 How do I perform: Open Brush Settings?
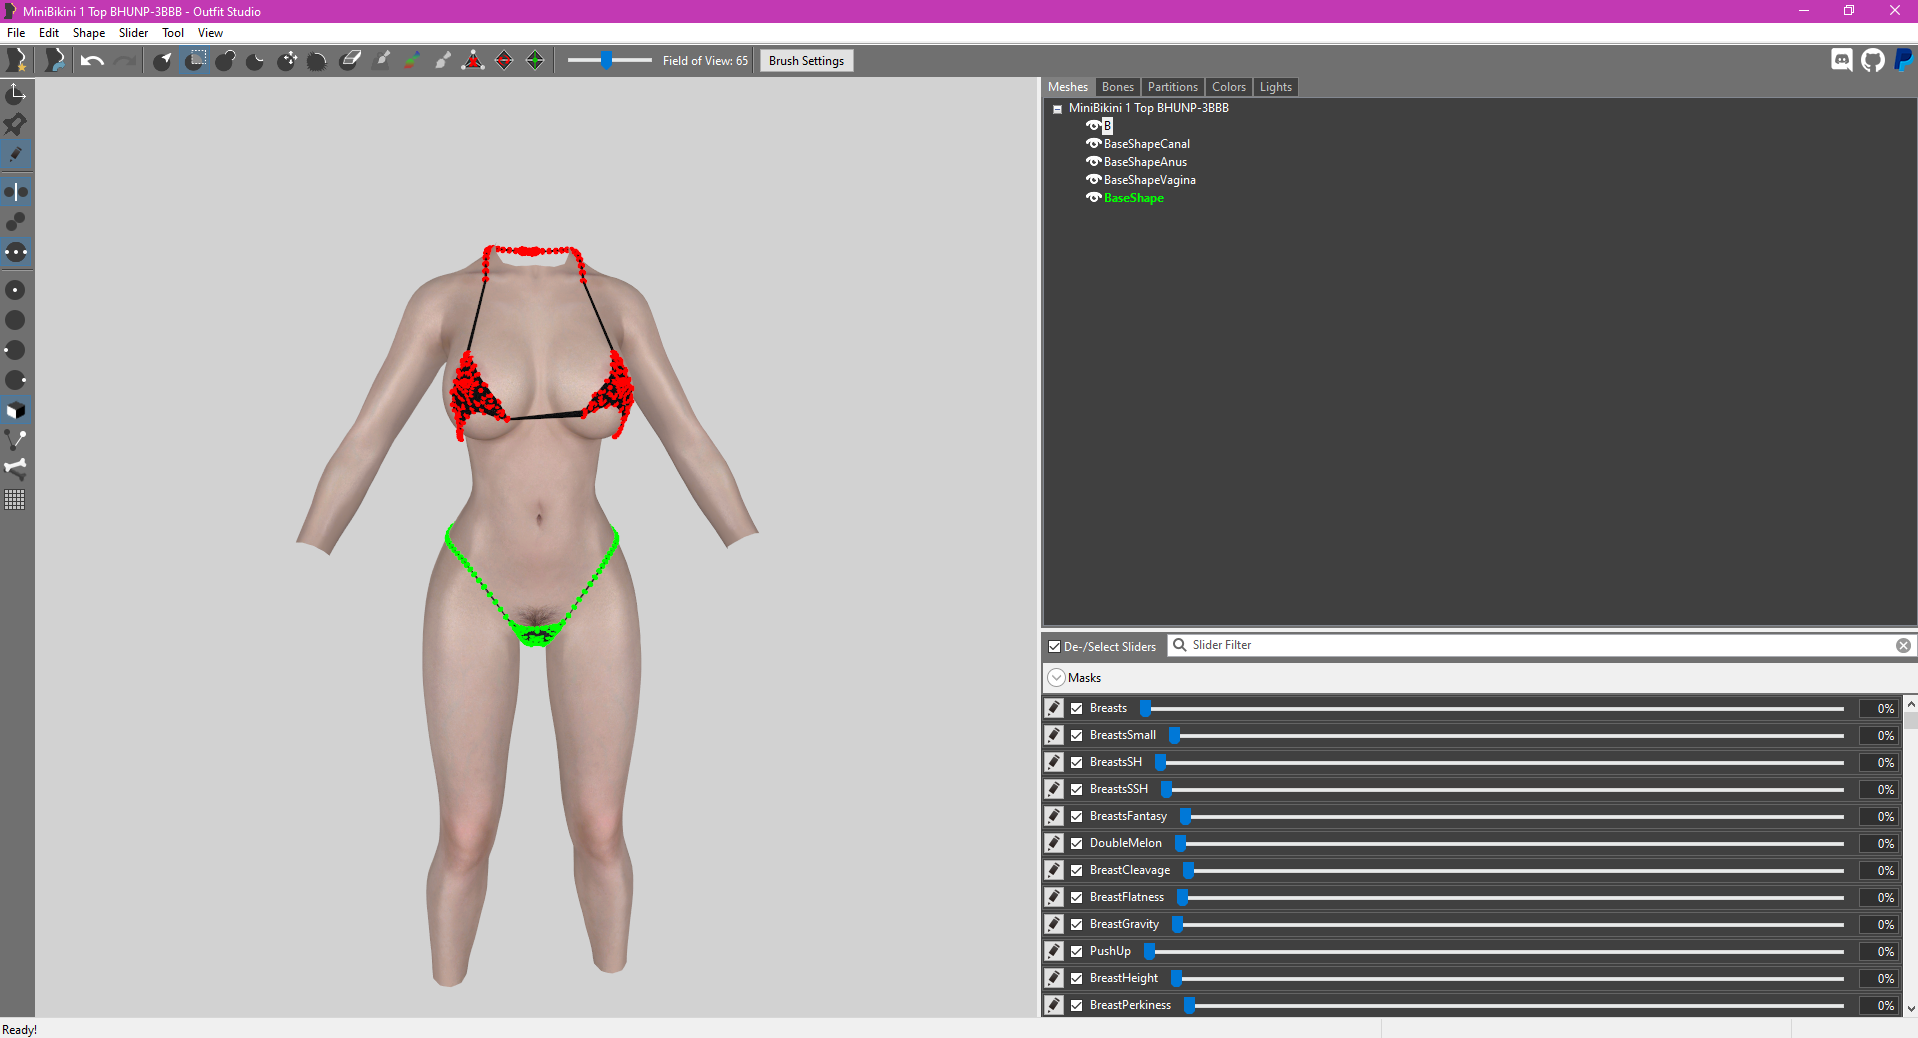[x=806, y=61]
